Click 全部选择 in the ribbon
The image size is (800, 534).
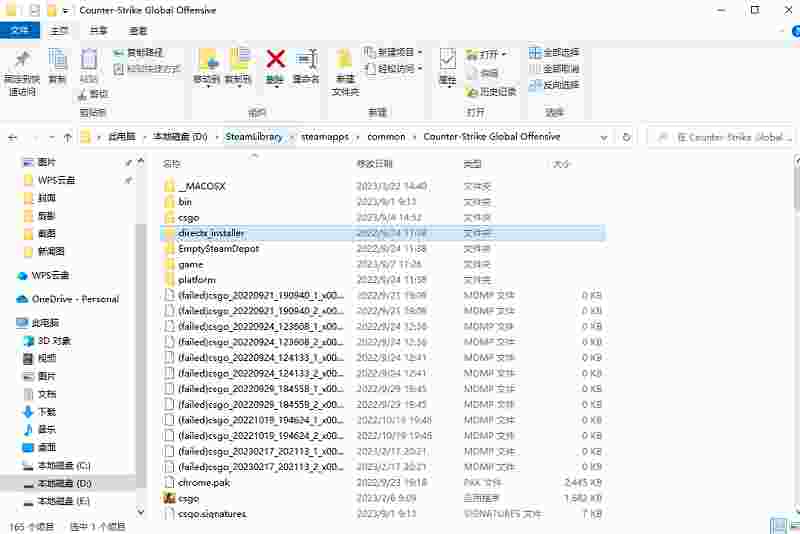pos(554,52)
